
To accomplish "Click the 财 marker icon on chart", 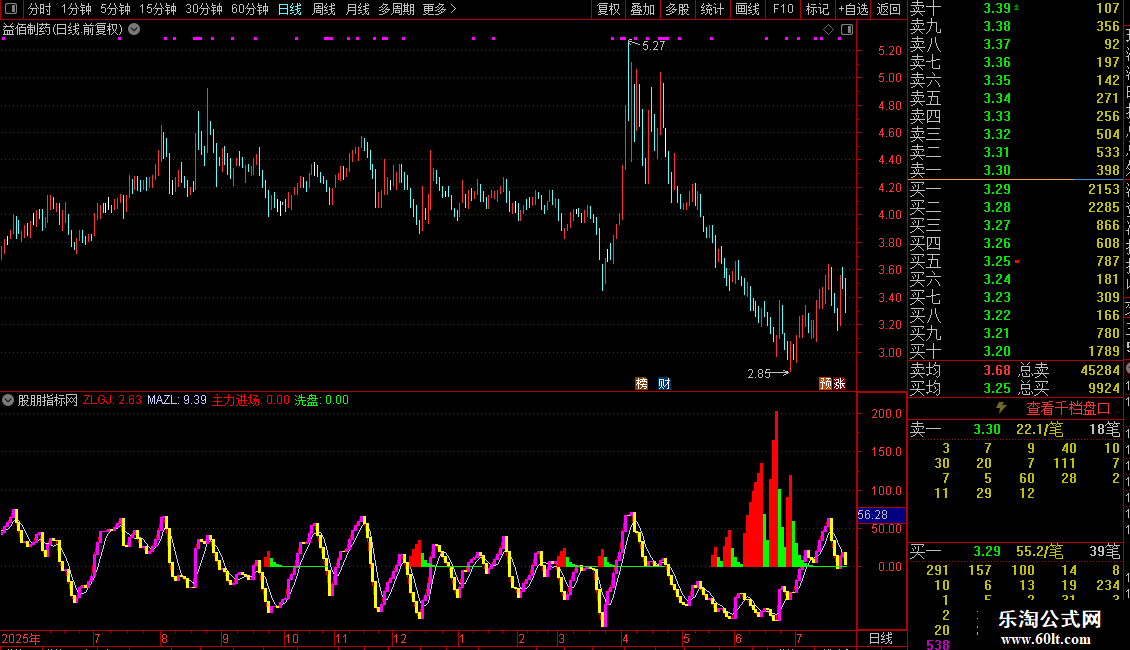I will (x=664, y=383).
